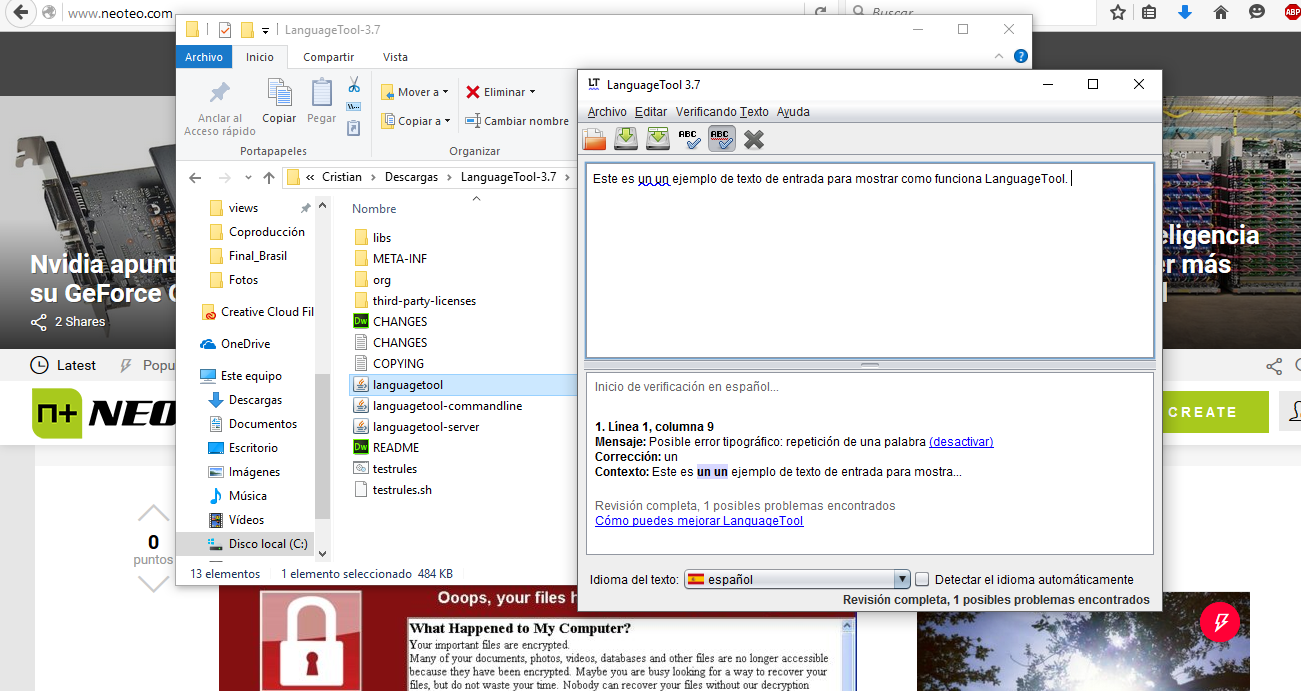Viewport: 1301px width, 691px height.
Task: Click the ABP Adblock icon in browser
Action: [x=1292, y=12]
